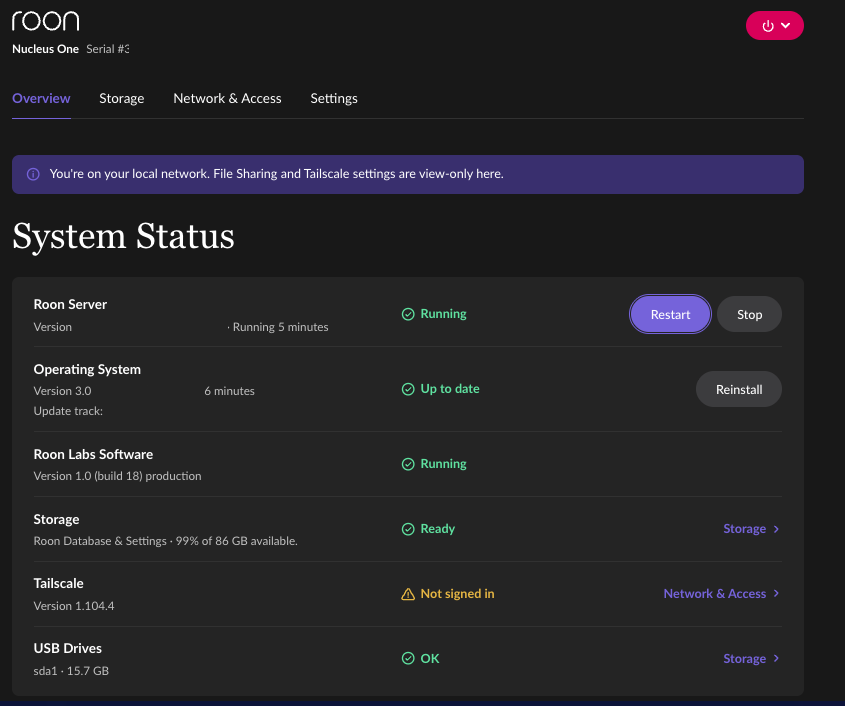Reinstall the Operating System

coord(738,389)
